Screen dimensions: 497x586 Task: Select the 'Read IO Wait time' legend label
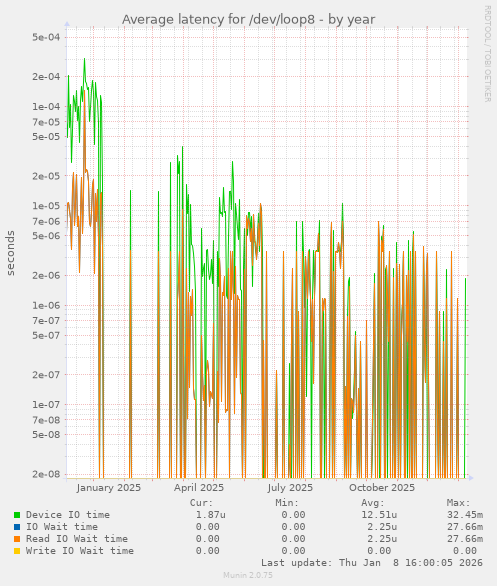coord(77,539)
